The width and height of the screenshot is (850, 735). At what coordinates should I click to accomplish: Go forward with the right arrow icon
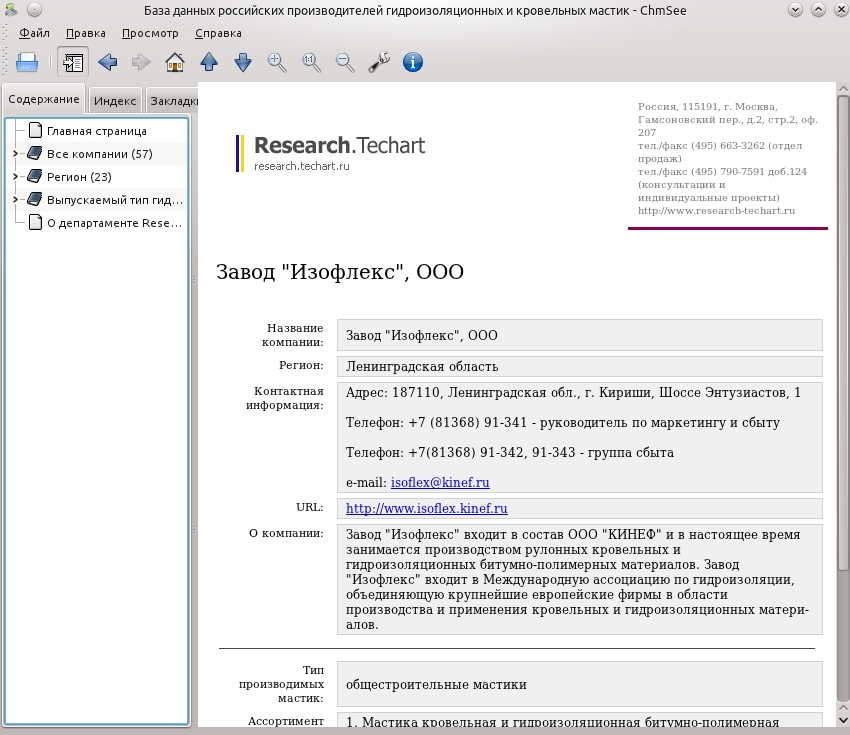[141, 62]
